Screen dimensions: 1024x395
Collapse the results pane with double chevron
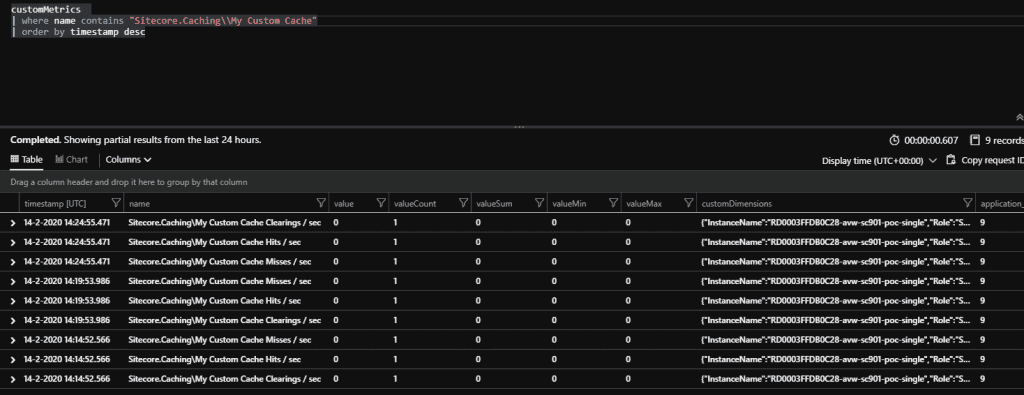coord(1019,118)
